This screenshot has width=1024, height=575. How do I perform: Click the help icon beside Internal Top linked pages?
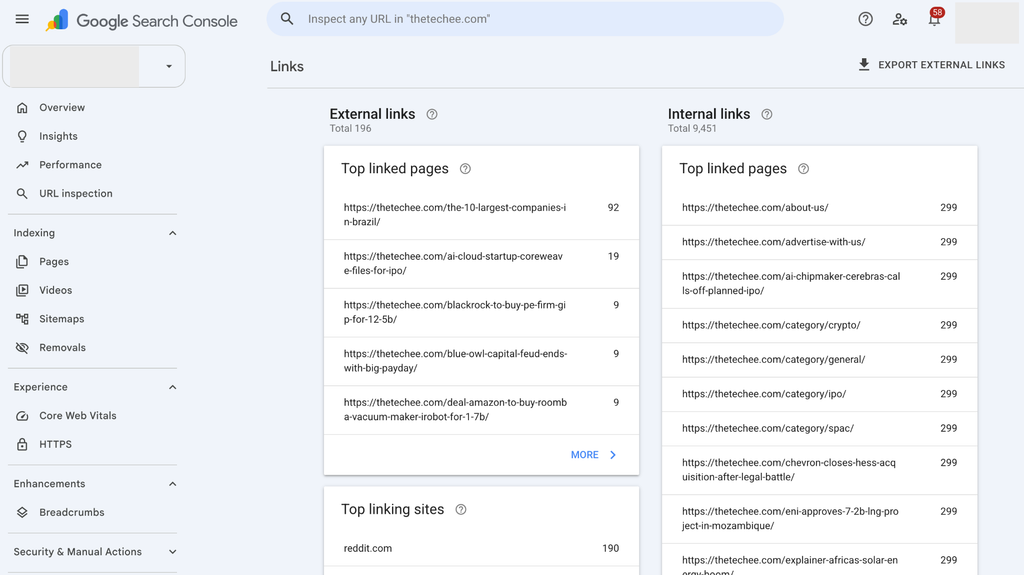coord(803,169)
